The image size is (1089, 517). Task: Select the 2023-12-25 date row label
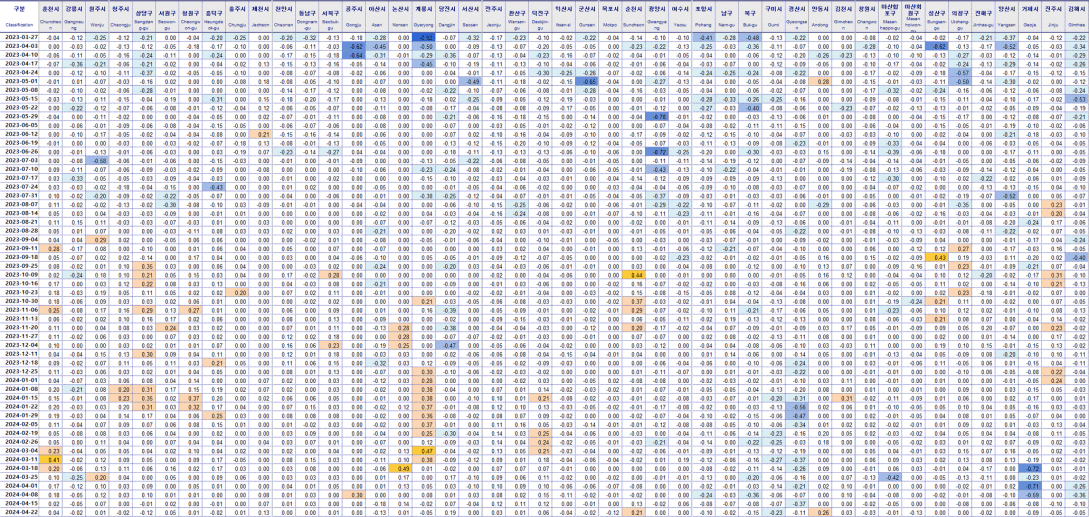pos(18,372)
